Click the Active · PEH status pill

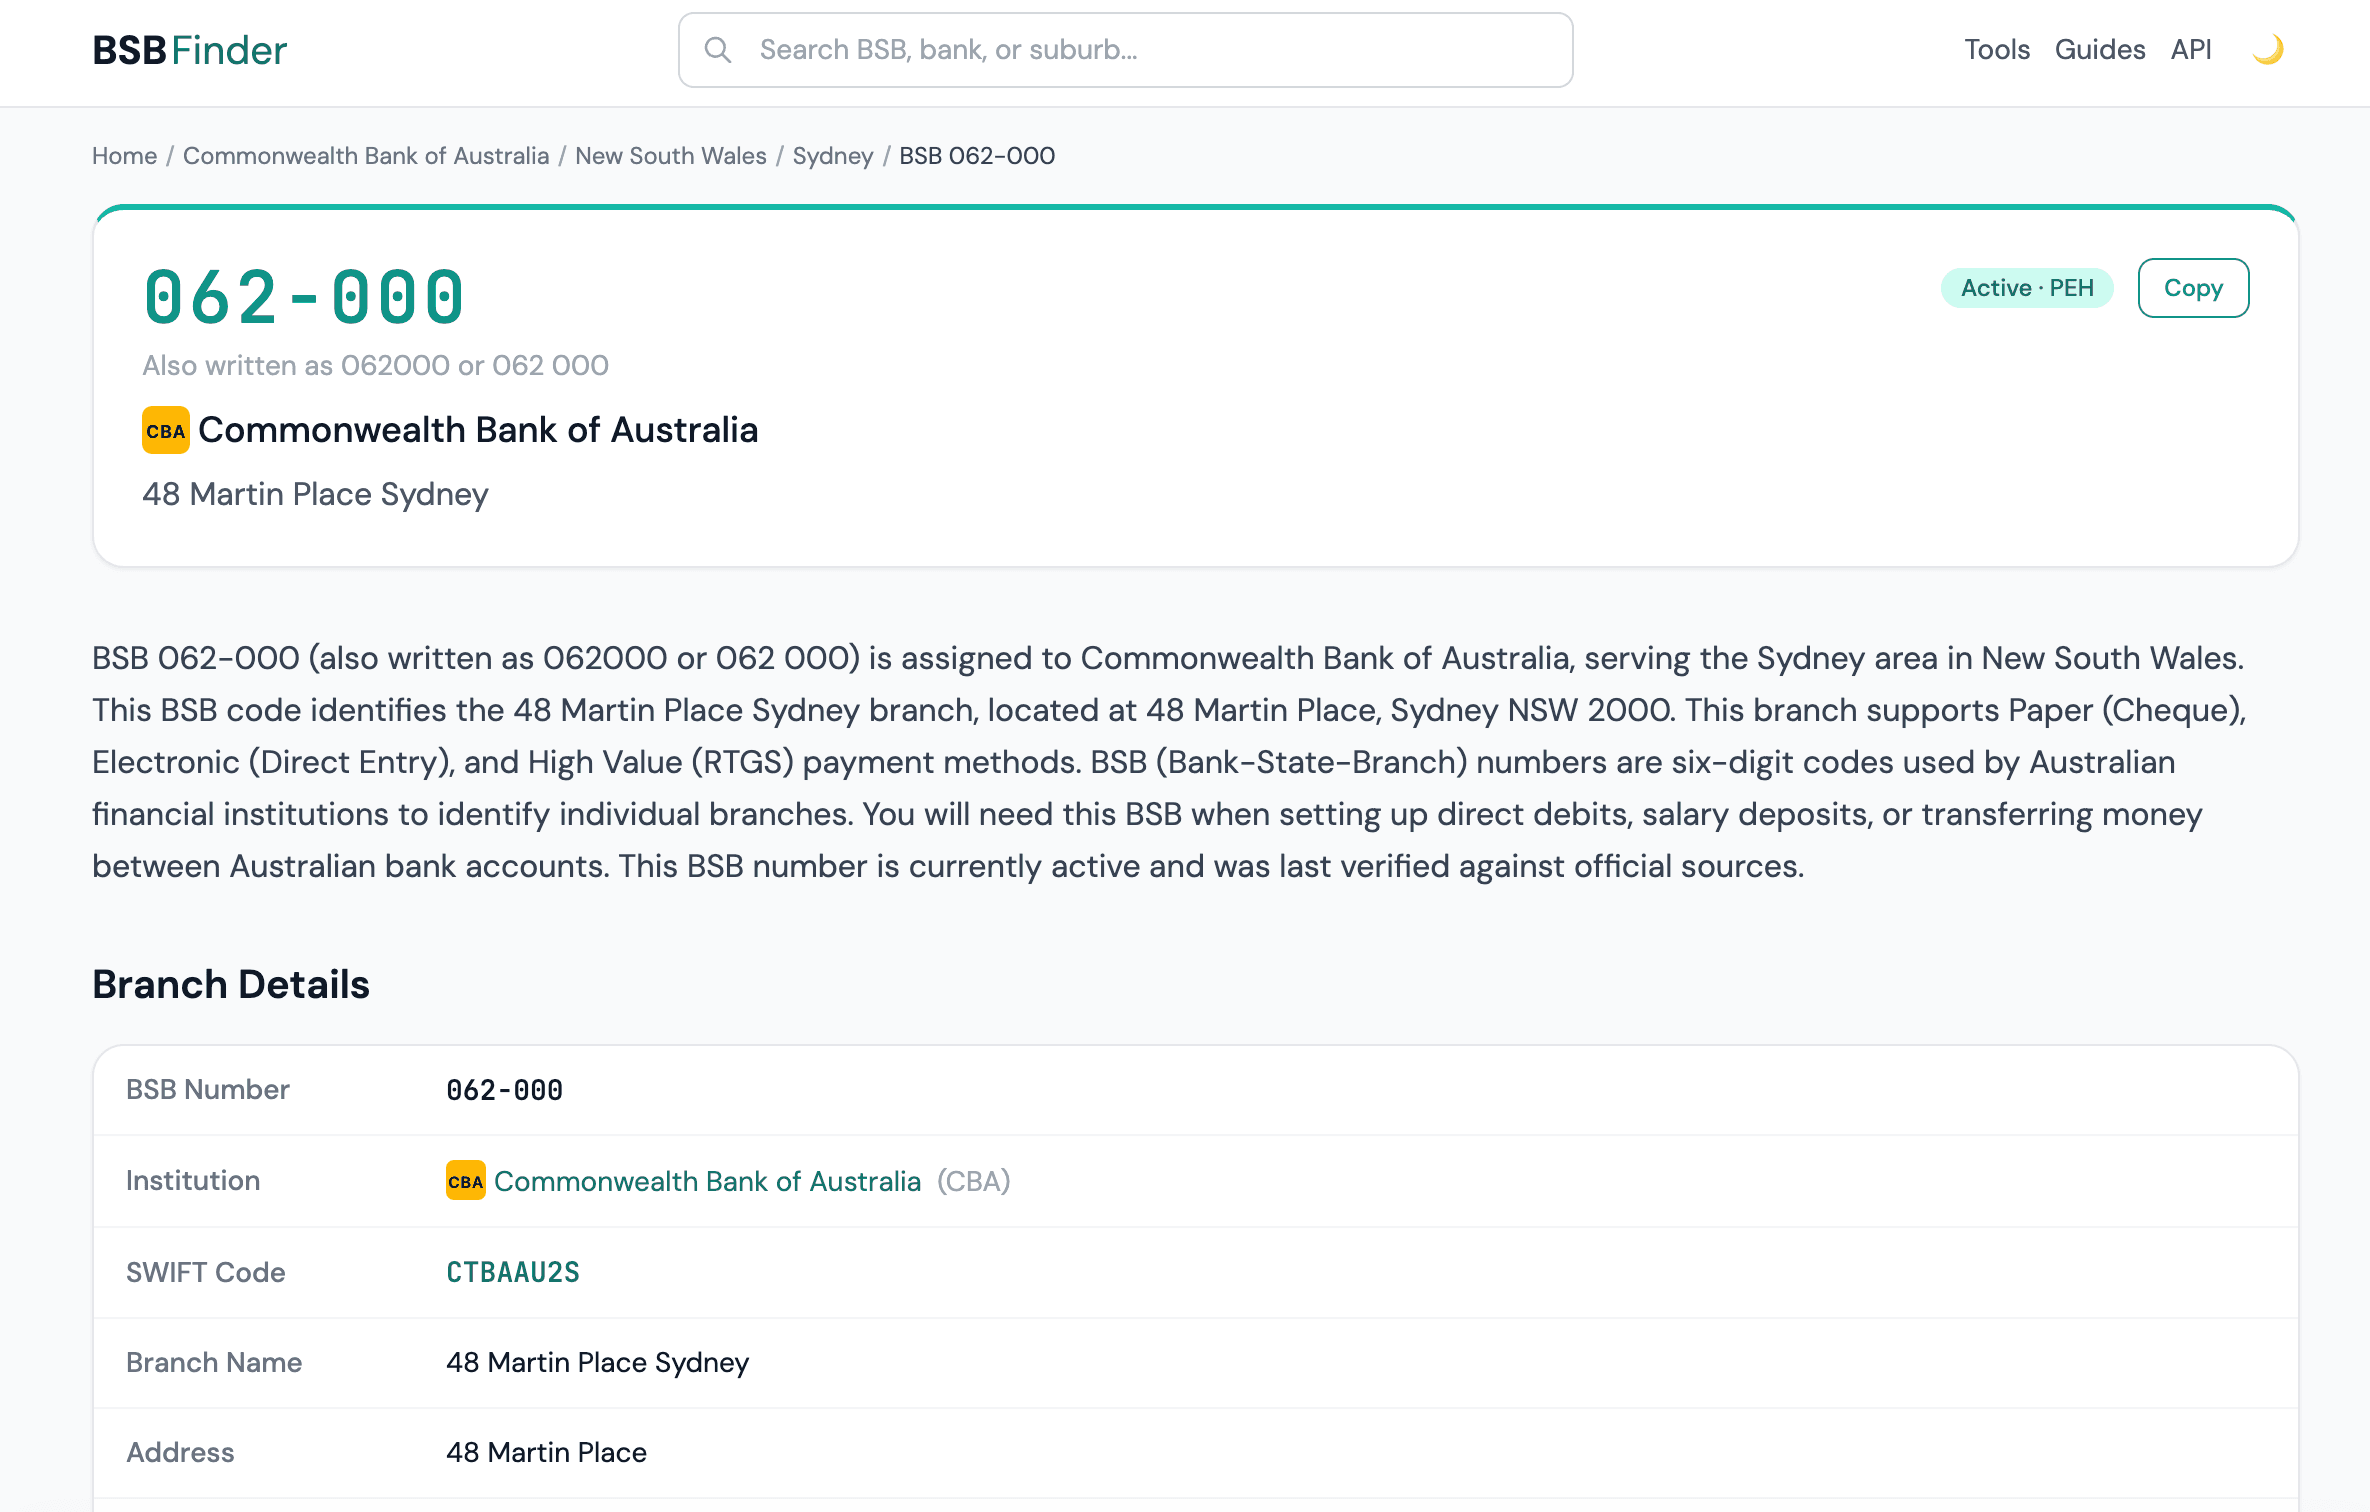tap(2026, 288)
